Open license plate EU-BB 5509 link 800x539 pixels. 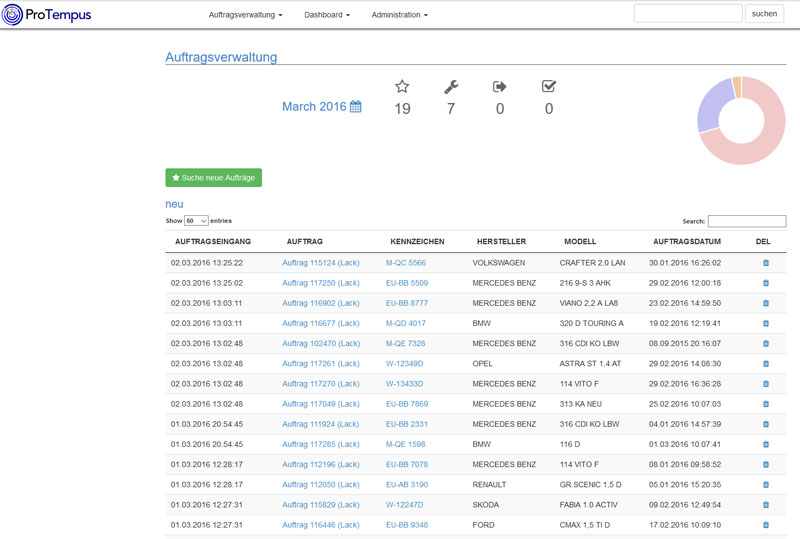407,283
